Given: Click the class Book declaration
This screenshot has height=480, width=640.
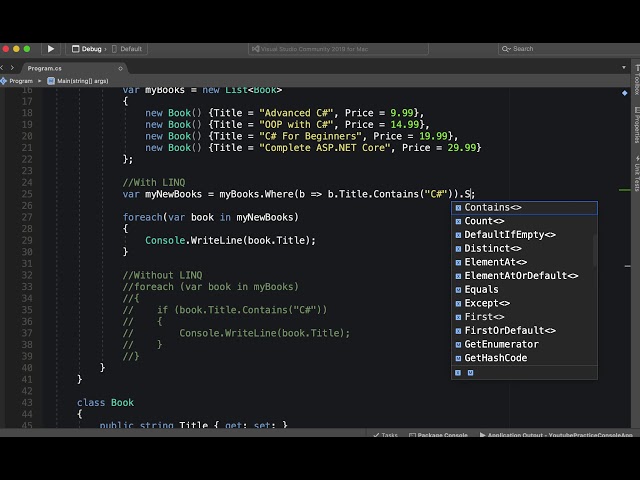Looking at the screenshot, I should pos(105,402).
